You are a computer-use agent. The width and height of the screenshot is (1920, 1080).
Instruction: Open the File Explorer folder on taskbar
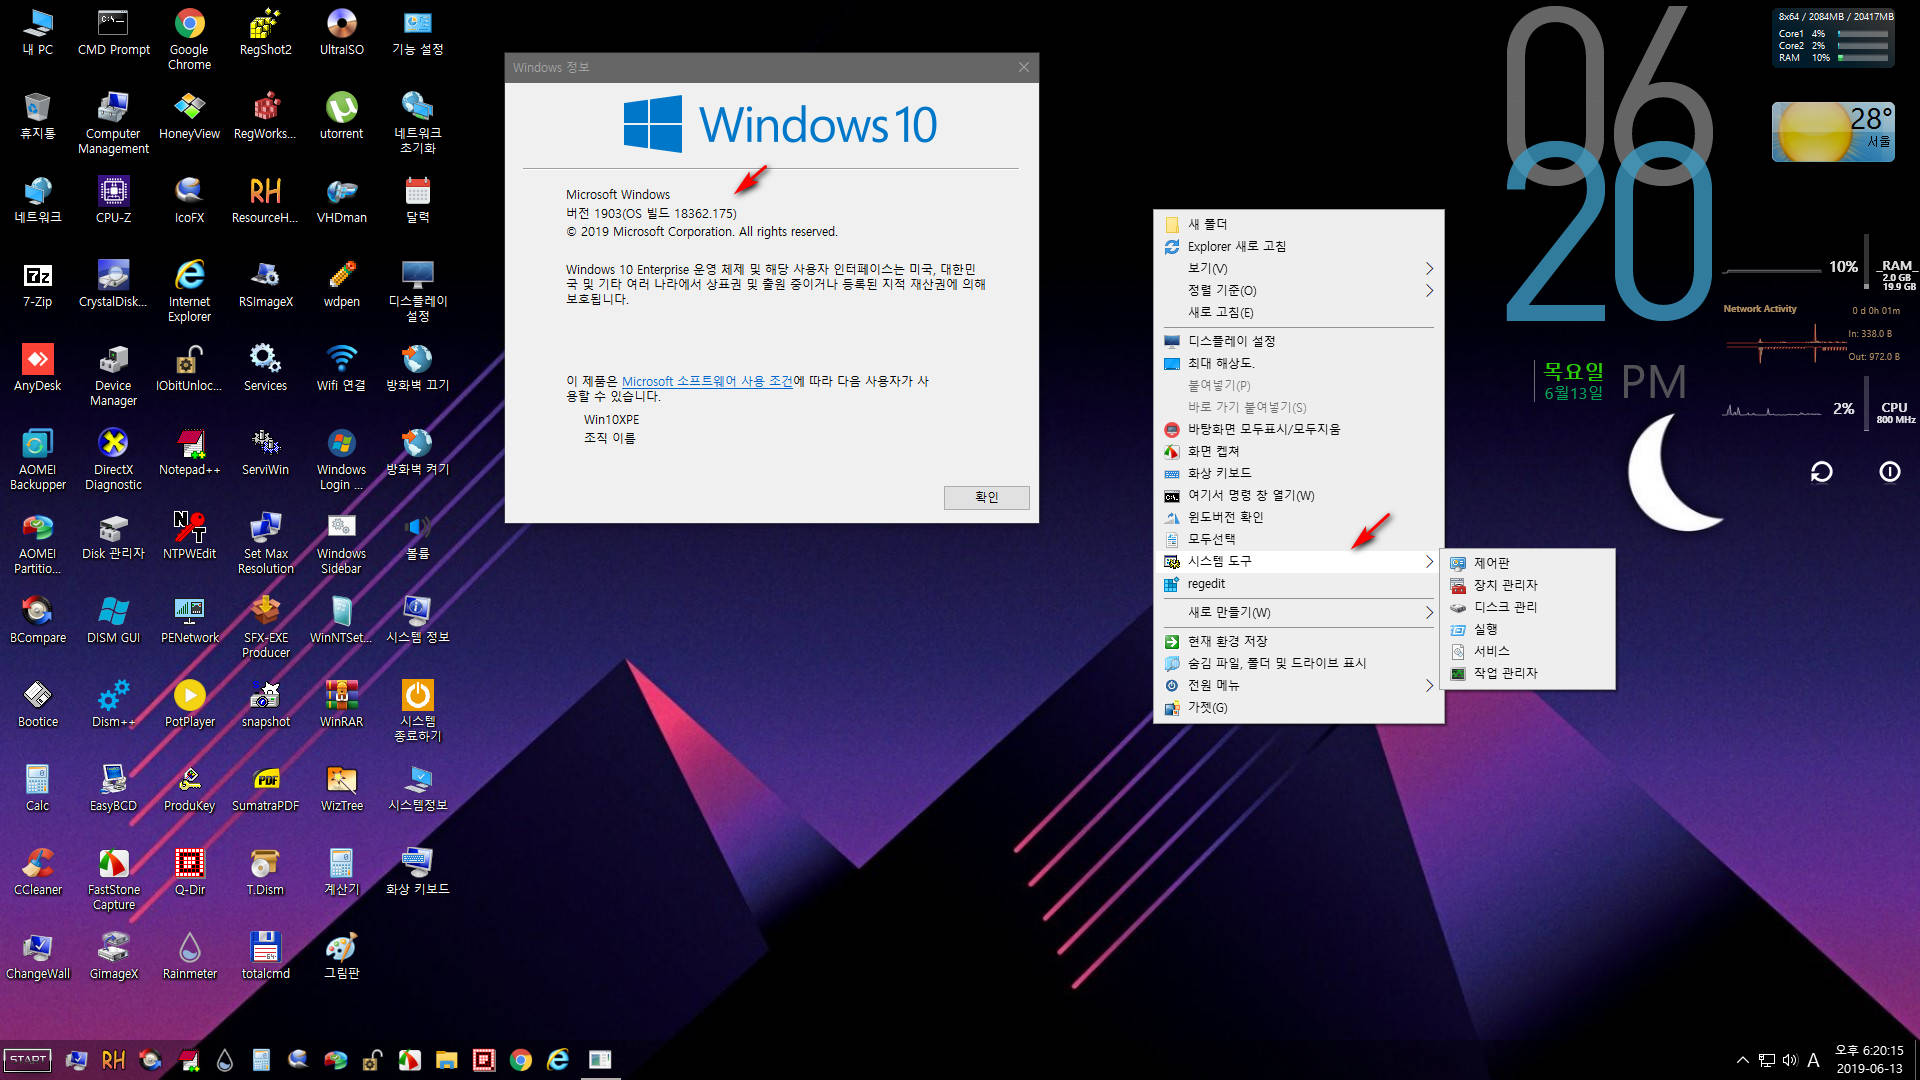tap(446, 1060)
